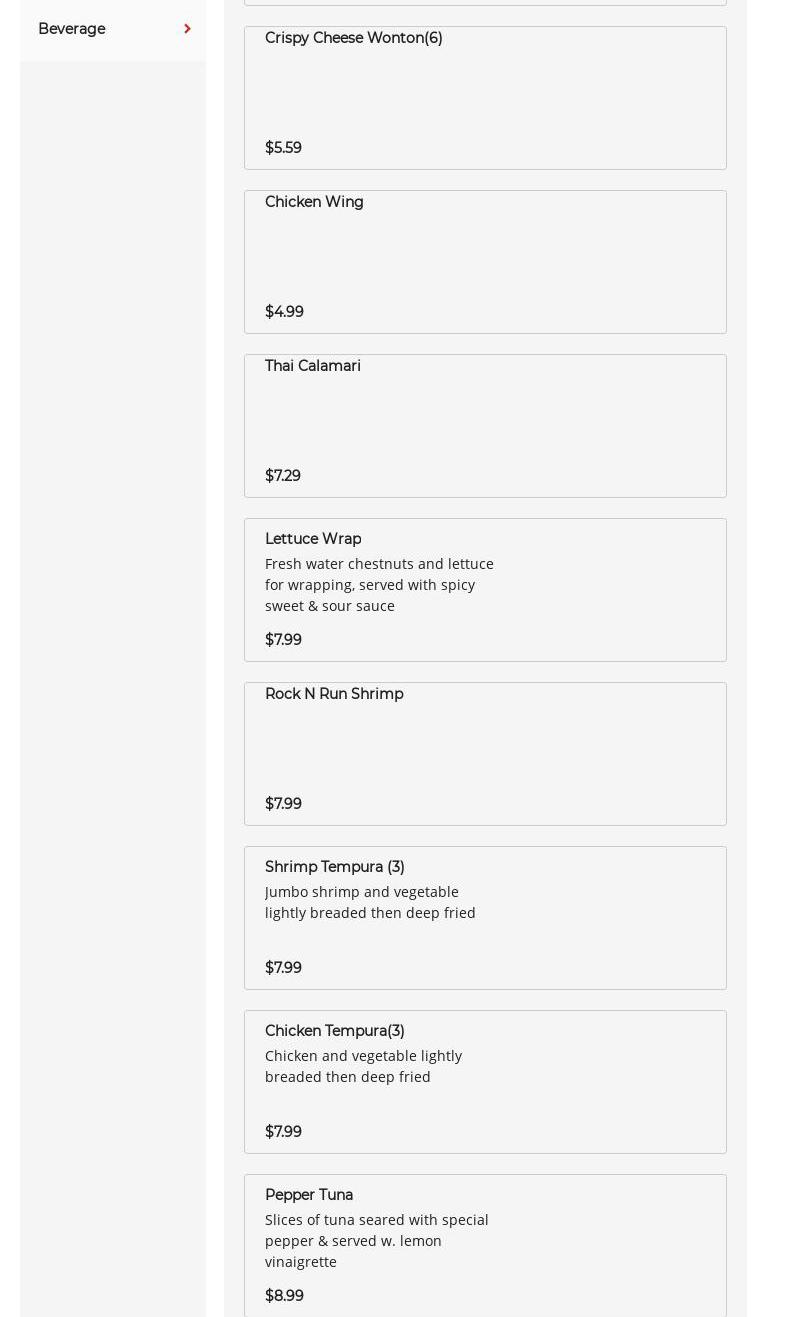The width and height of the screenshot is (785, 1317).
Task: Choose the Thai Calamari item title
Action: 313,366
